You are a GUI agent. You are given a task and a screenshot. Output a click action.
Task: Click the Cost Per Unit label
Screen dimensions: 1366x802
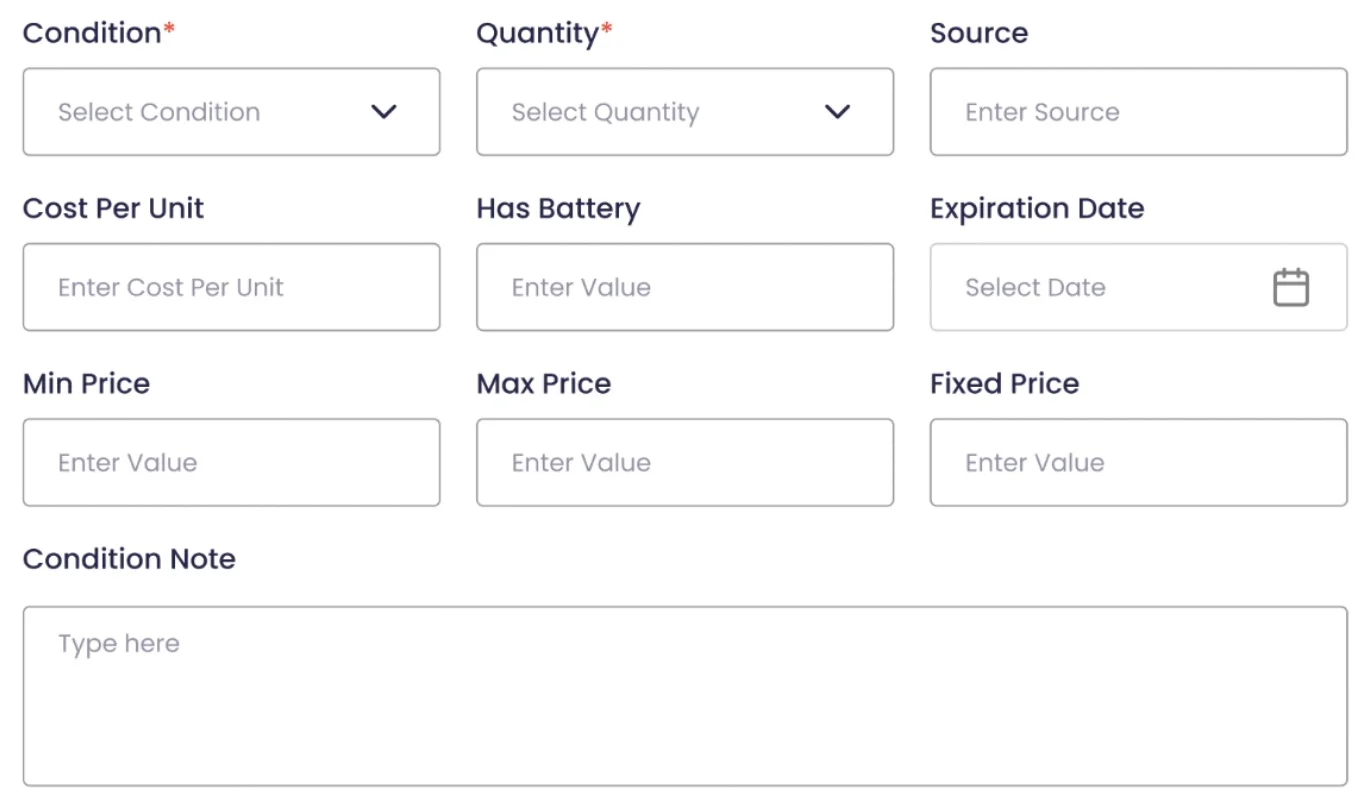tap(113, 208)
